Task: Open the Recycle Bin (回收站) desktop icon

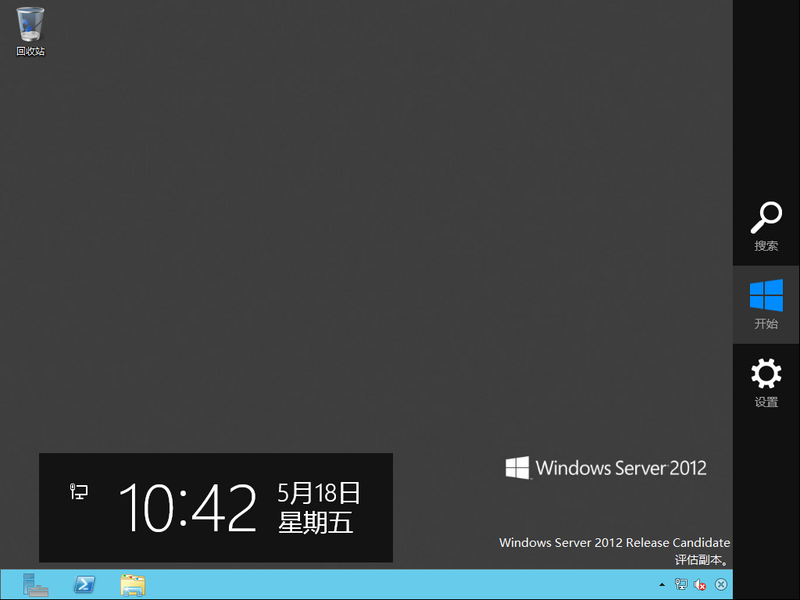Action: tap(30, 31)
